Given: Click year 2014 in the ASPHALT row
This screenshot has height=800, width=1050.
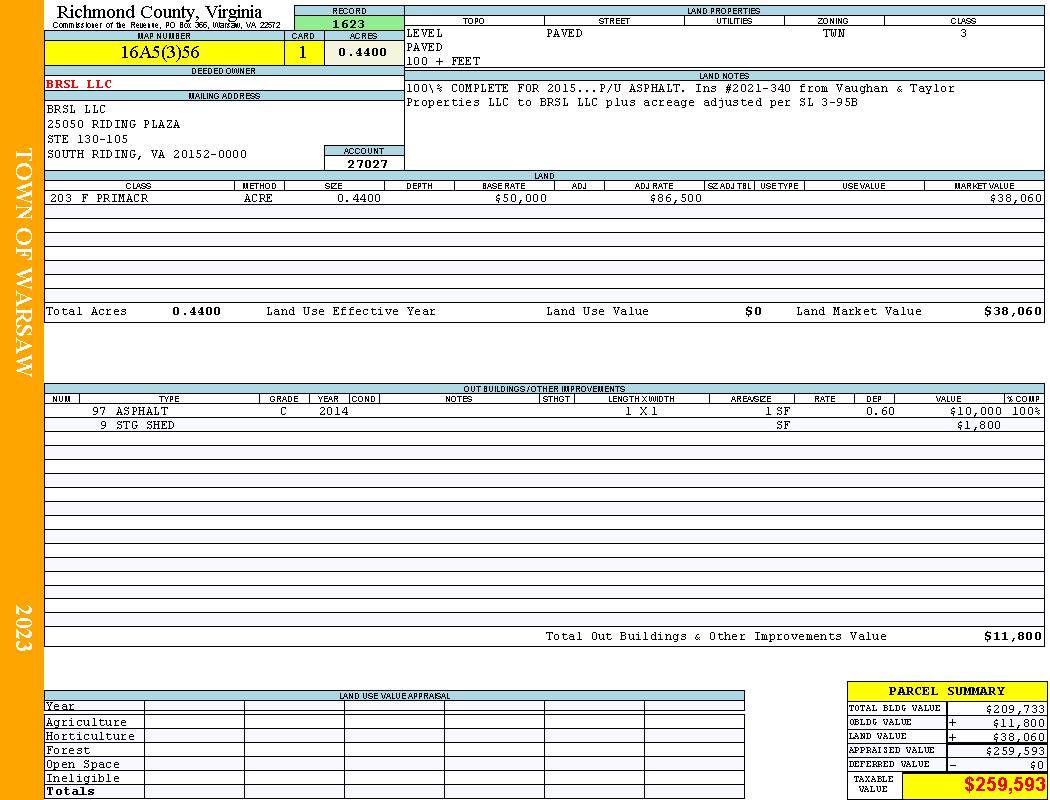Looking at the screenshot, I should pyautogui.click(x=333, y=411).
